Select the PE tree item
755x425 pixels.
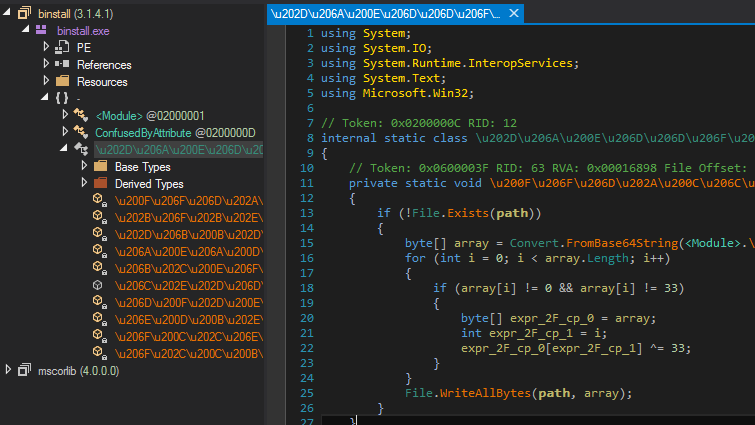tap(84, 48)
